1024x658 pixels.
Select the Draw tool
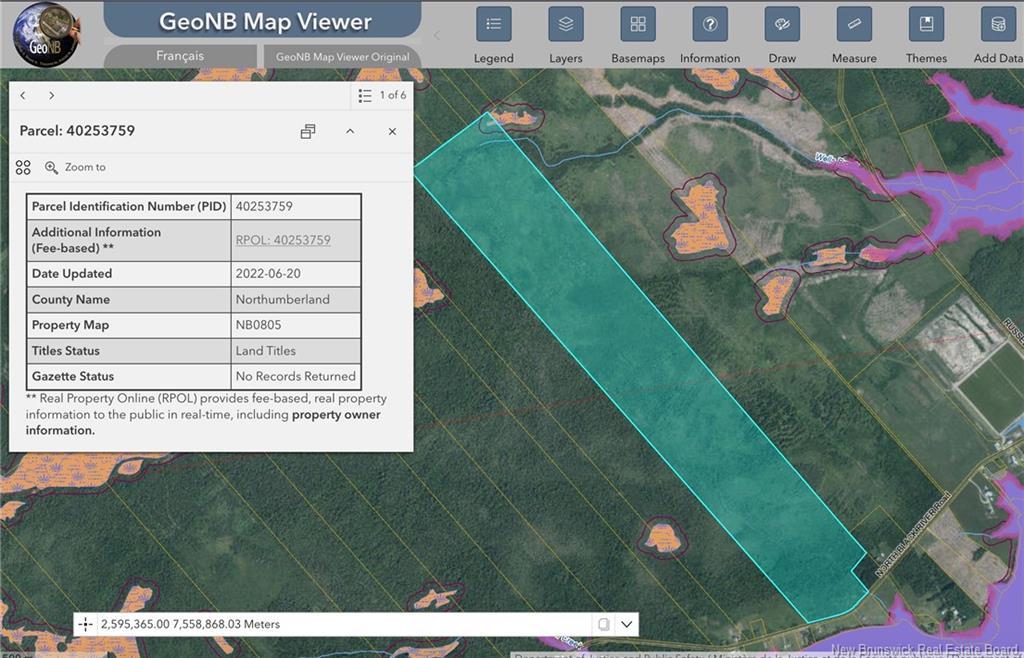click(782, 25)
